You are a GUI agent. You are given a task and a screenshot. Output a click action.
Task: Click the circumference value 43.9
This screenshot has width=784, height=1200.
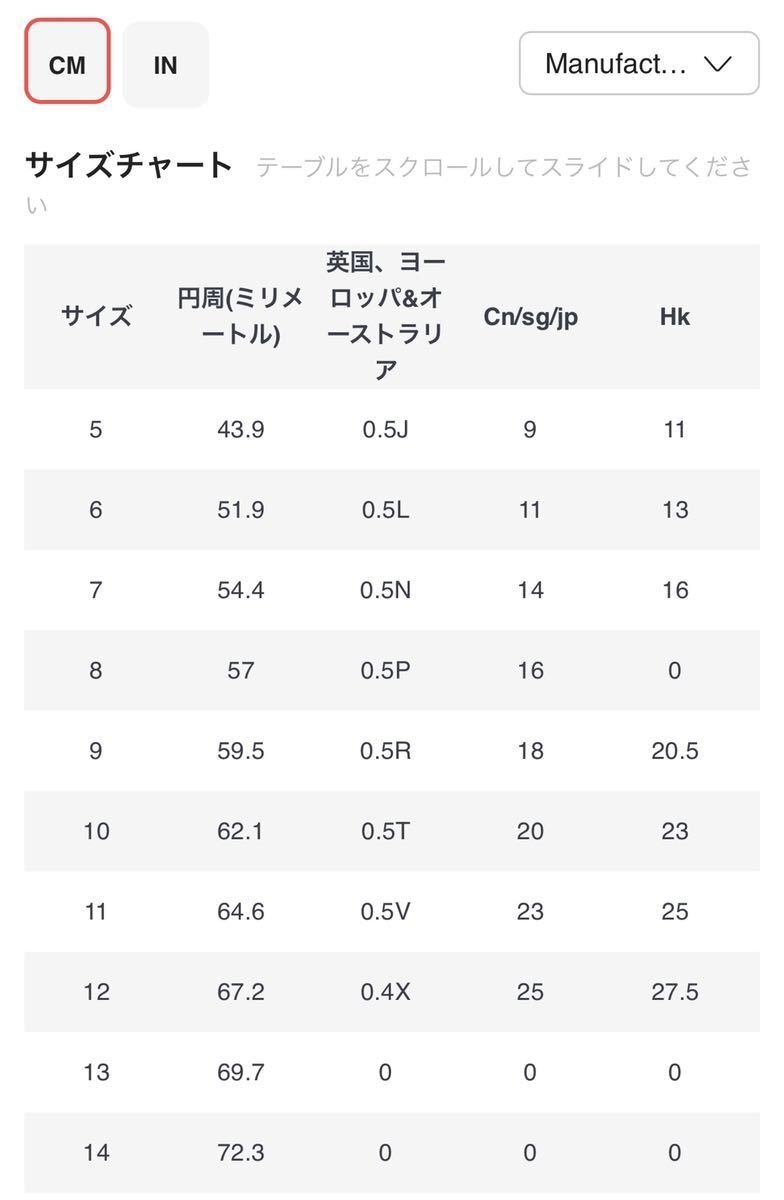[x=241, y=429]
